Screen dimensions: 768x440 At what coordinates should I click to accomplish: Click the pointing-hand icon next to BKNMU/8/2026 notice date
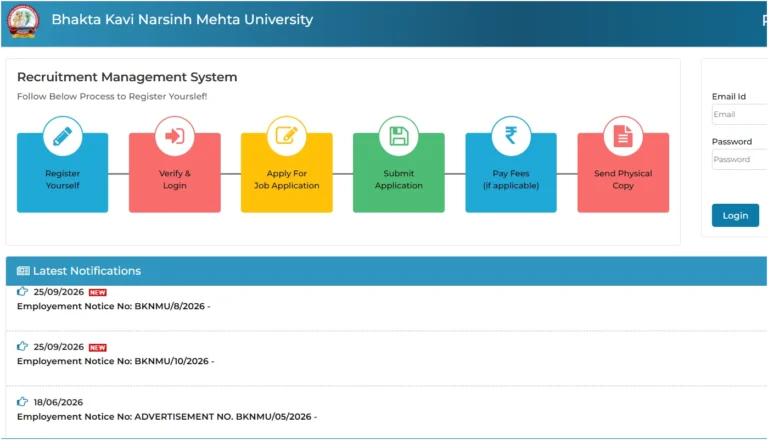22,292
